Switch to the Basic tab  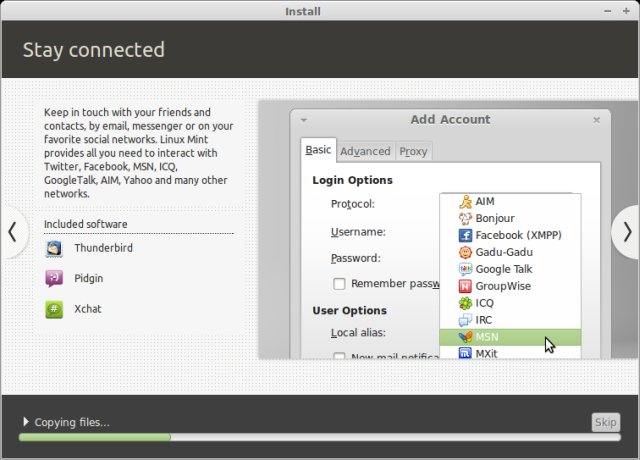tap(318, 150)
